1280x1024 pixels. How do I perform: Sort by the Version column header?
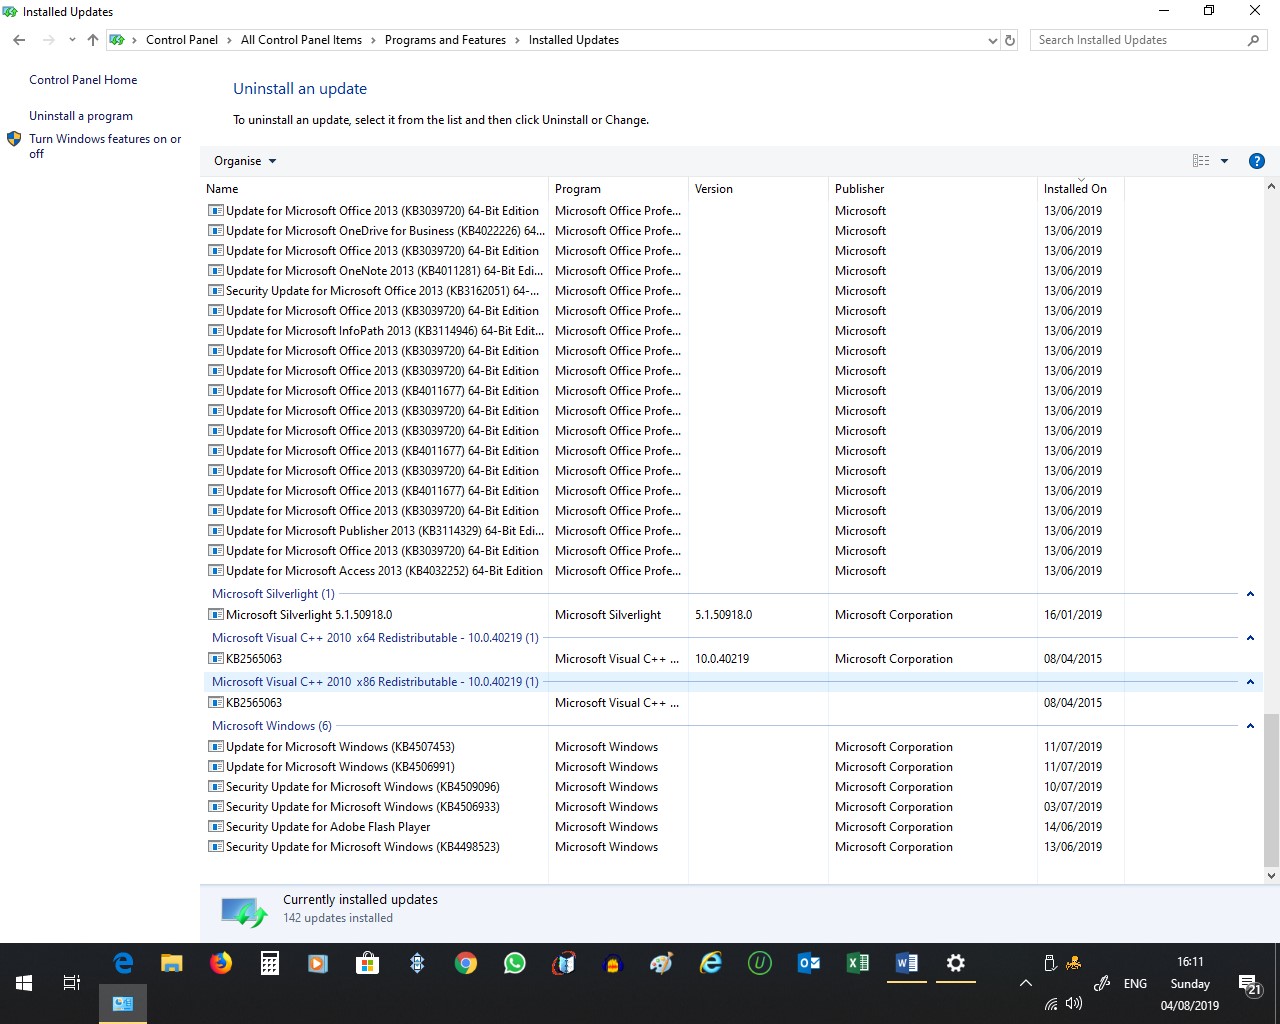point(758,189)
